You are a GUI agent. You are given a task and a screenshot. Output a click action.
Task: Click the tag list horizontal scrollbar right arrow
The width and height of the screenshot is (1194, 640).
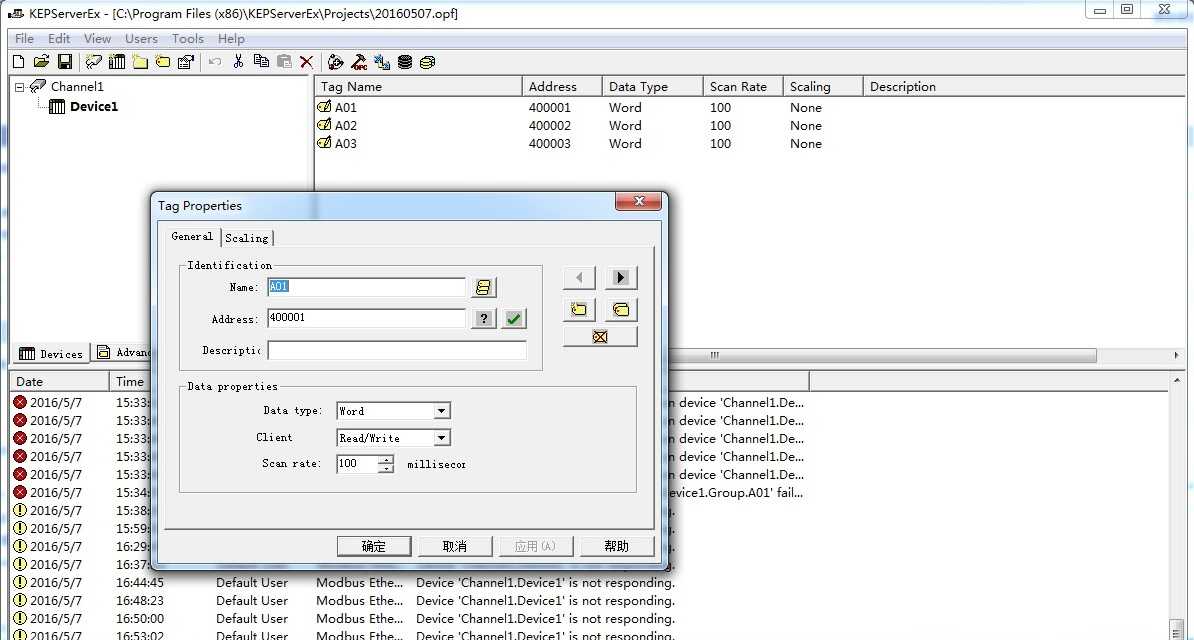[x=1177, y=355]
